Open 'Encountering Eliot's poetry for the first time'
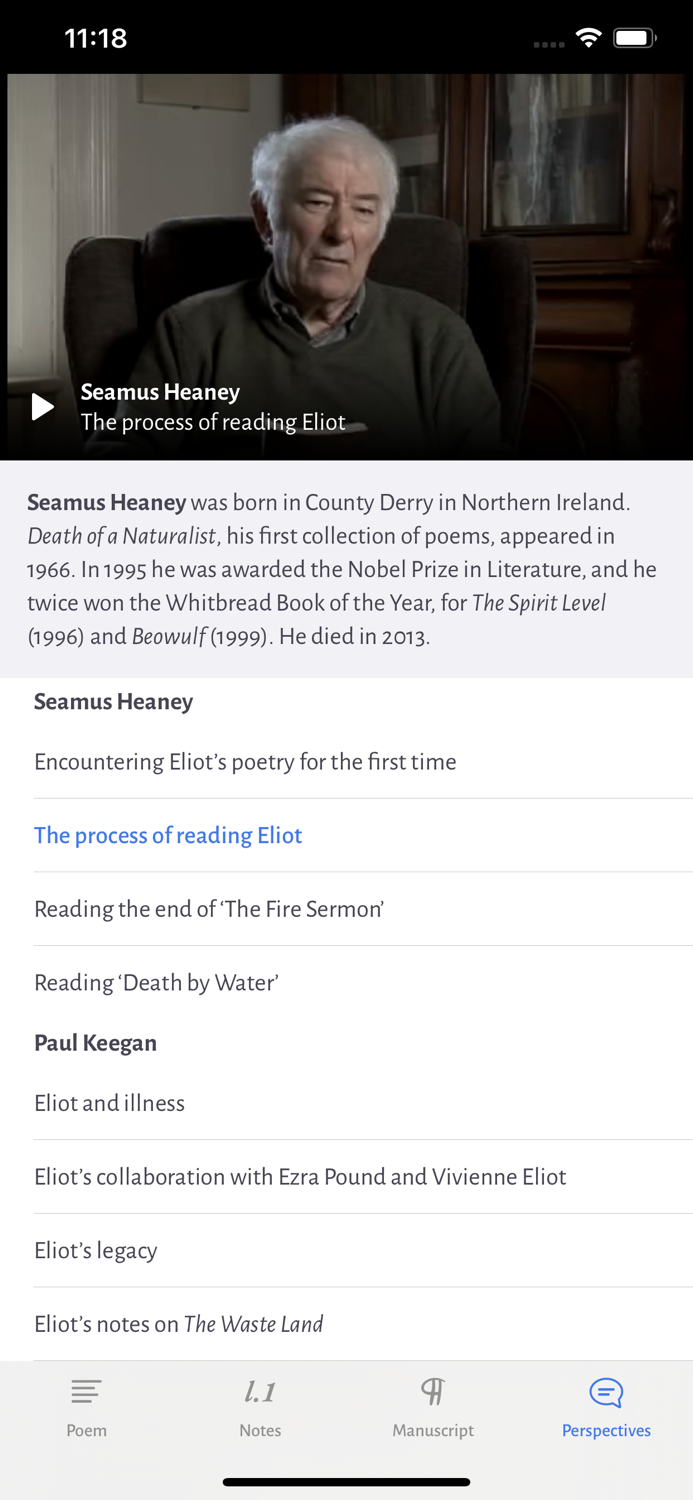This screenshot has height=1500, width=693. [x=245, y=762]
